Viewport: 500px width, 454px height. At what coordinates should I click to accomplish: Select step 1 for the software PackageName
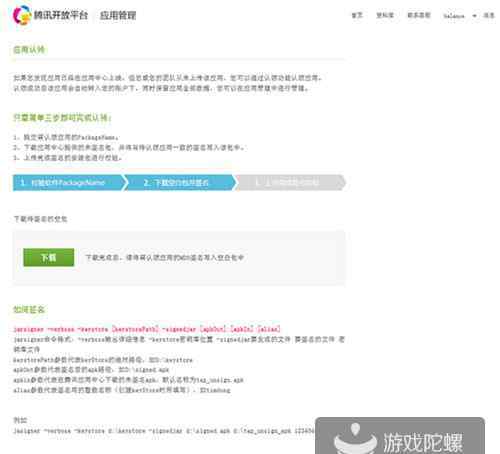68,183
